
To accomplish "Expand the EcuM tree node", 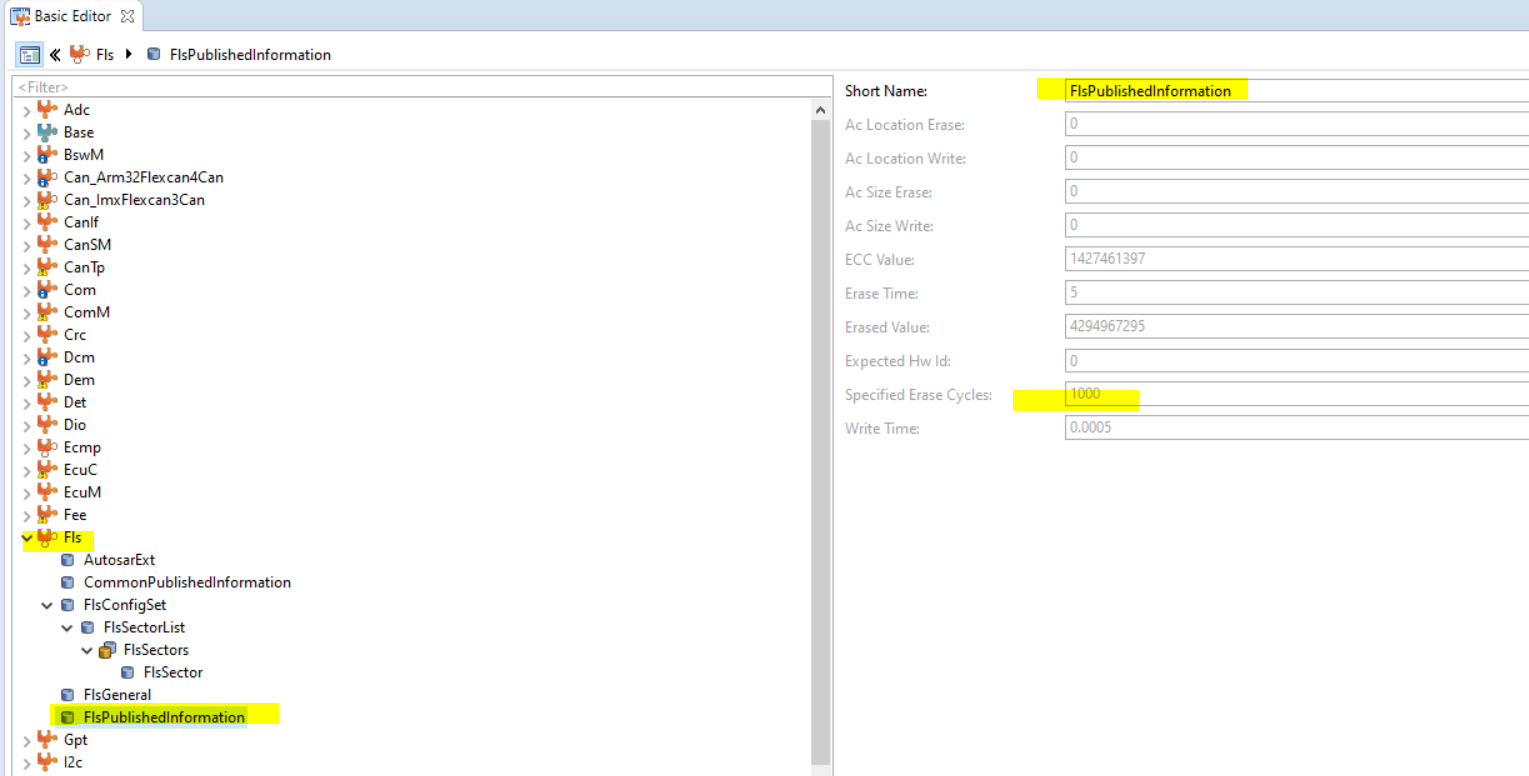I will (27, 492).
